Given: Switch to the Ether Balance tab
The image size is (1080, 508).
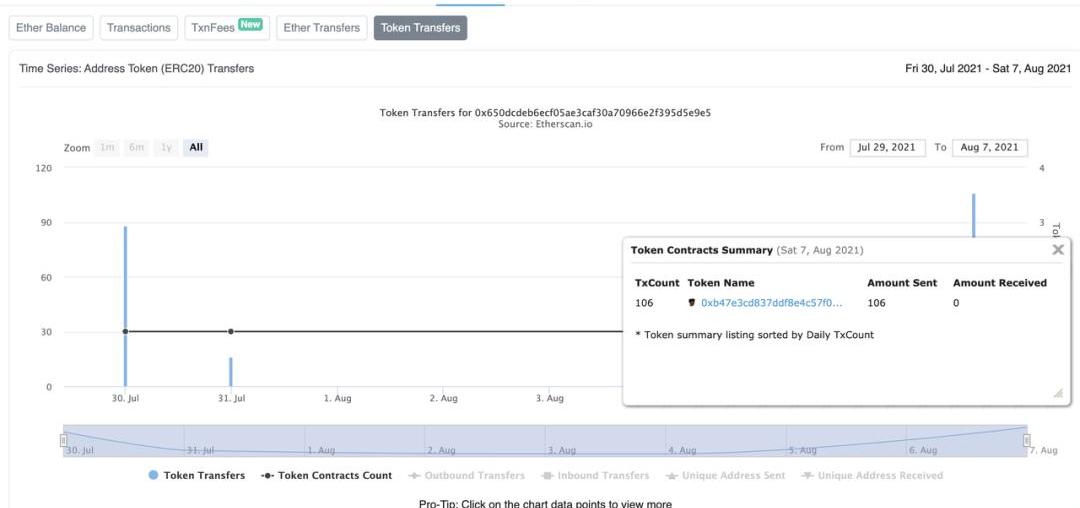Looking at the screenshot, I should point(51,28).
